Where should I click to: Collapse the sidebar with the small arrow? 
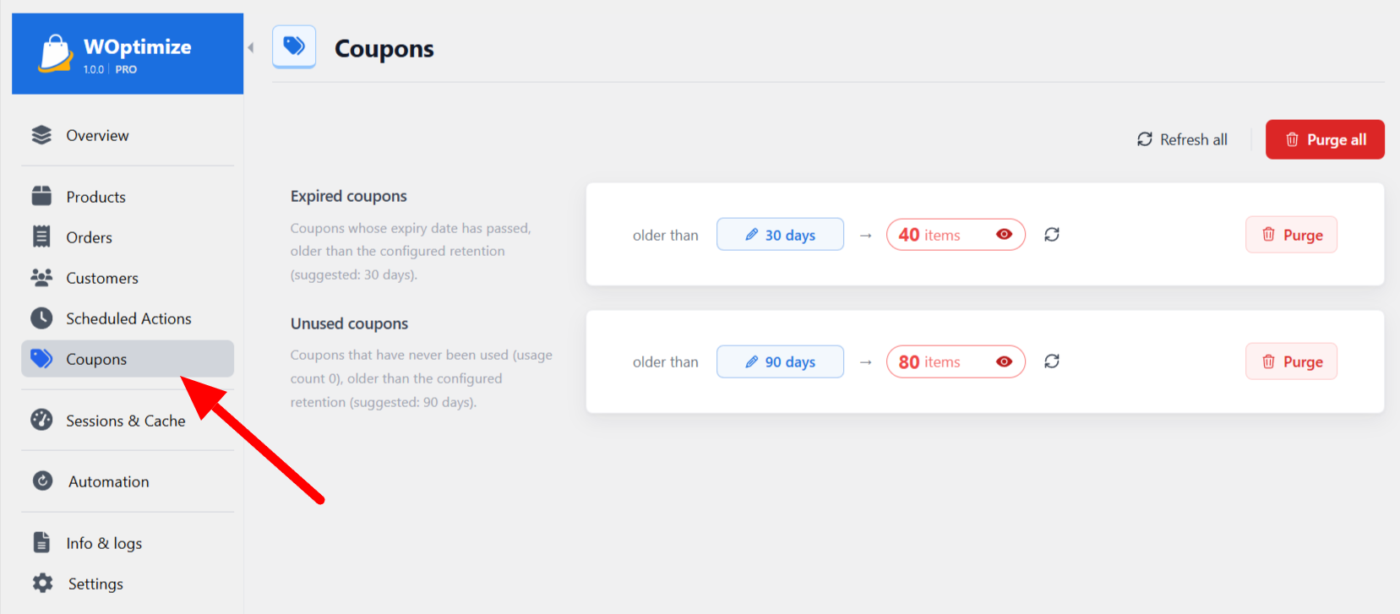click(x=250, y=47)
